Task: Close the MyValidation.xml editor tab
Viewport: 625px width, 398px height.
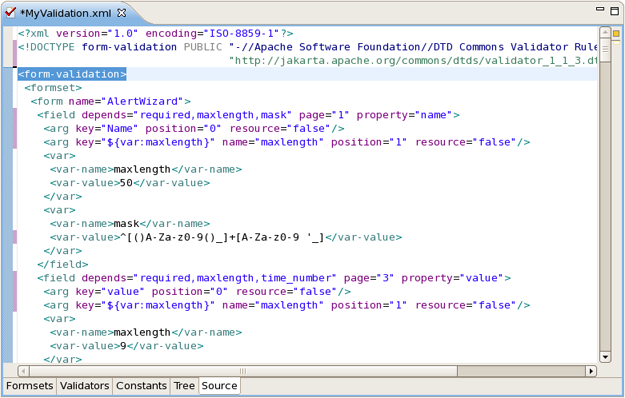Action: (122, 13)
